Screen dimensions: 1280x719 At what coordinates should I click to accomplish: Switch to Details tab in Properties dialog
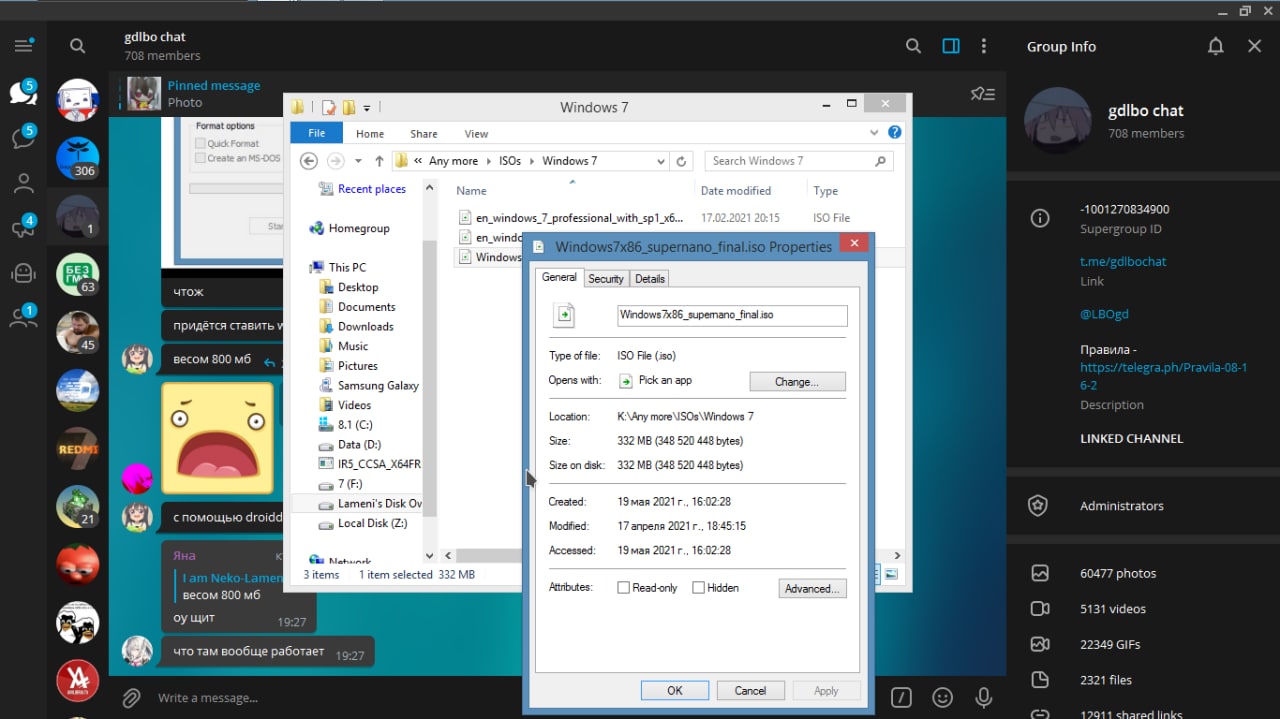[x=650, y=279]
